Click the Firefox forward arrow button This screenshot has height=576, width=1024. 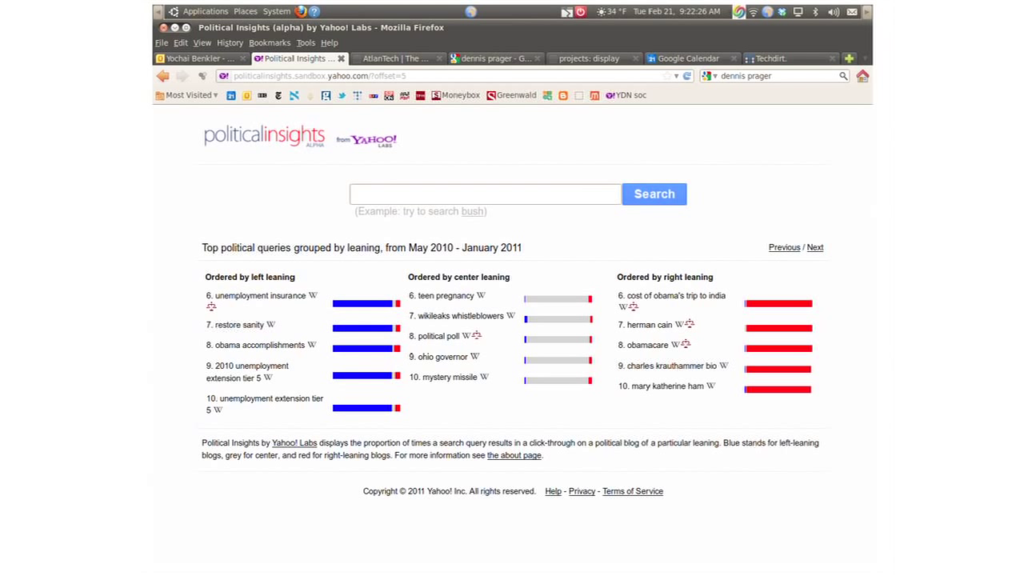point(182,76)
